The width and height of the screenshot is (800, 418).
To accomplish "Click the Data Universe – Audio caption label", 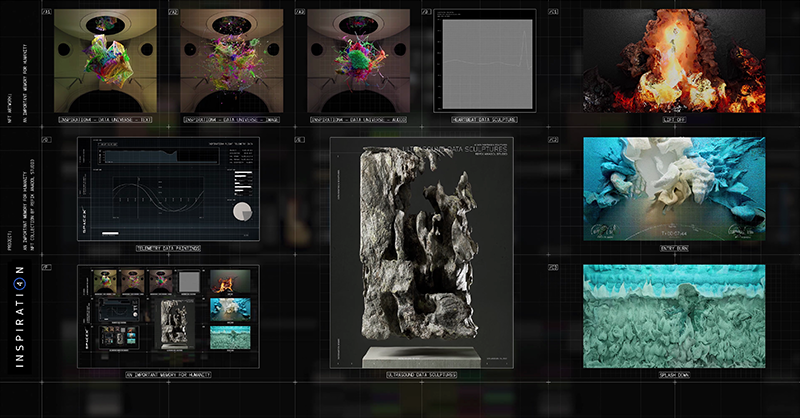I will click(x=358, y=120).
